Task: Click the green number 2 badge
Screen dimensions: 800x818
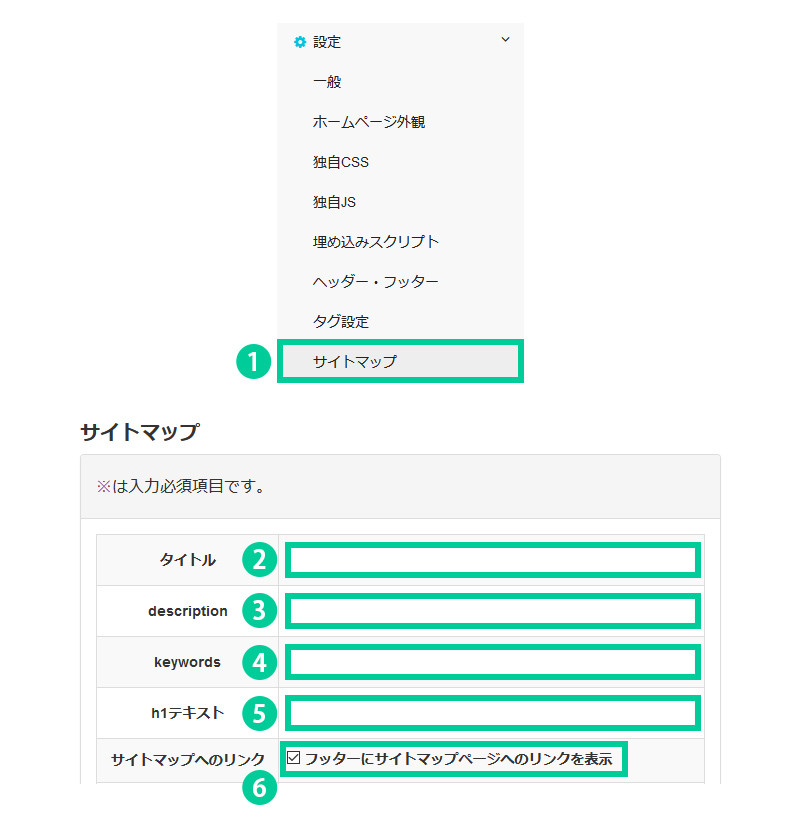Action: [x=259, y=560]
